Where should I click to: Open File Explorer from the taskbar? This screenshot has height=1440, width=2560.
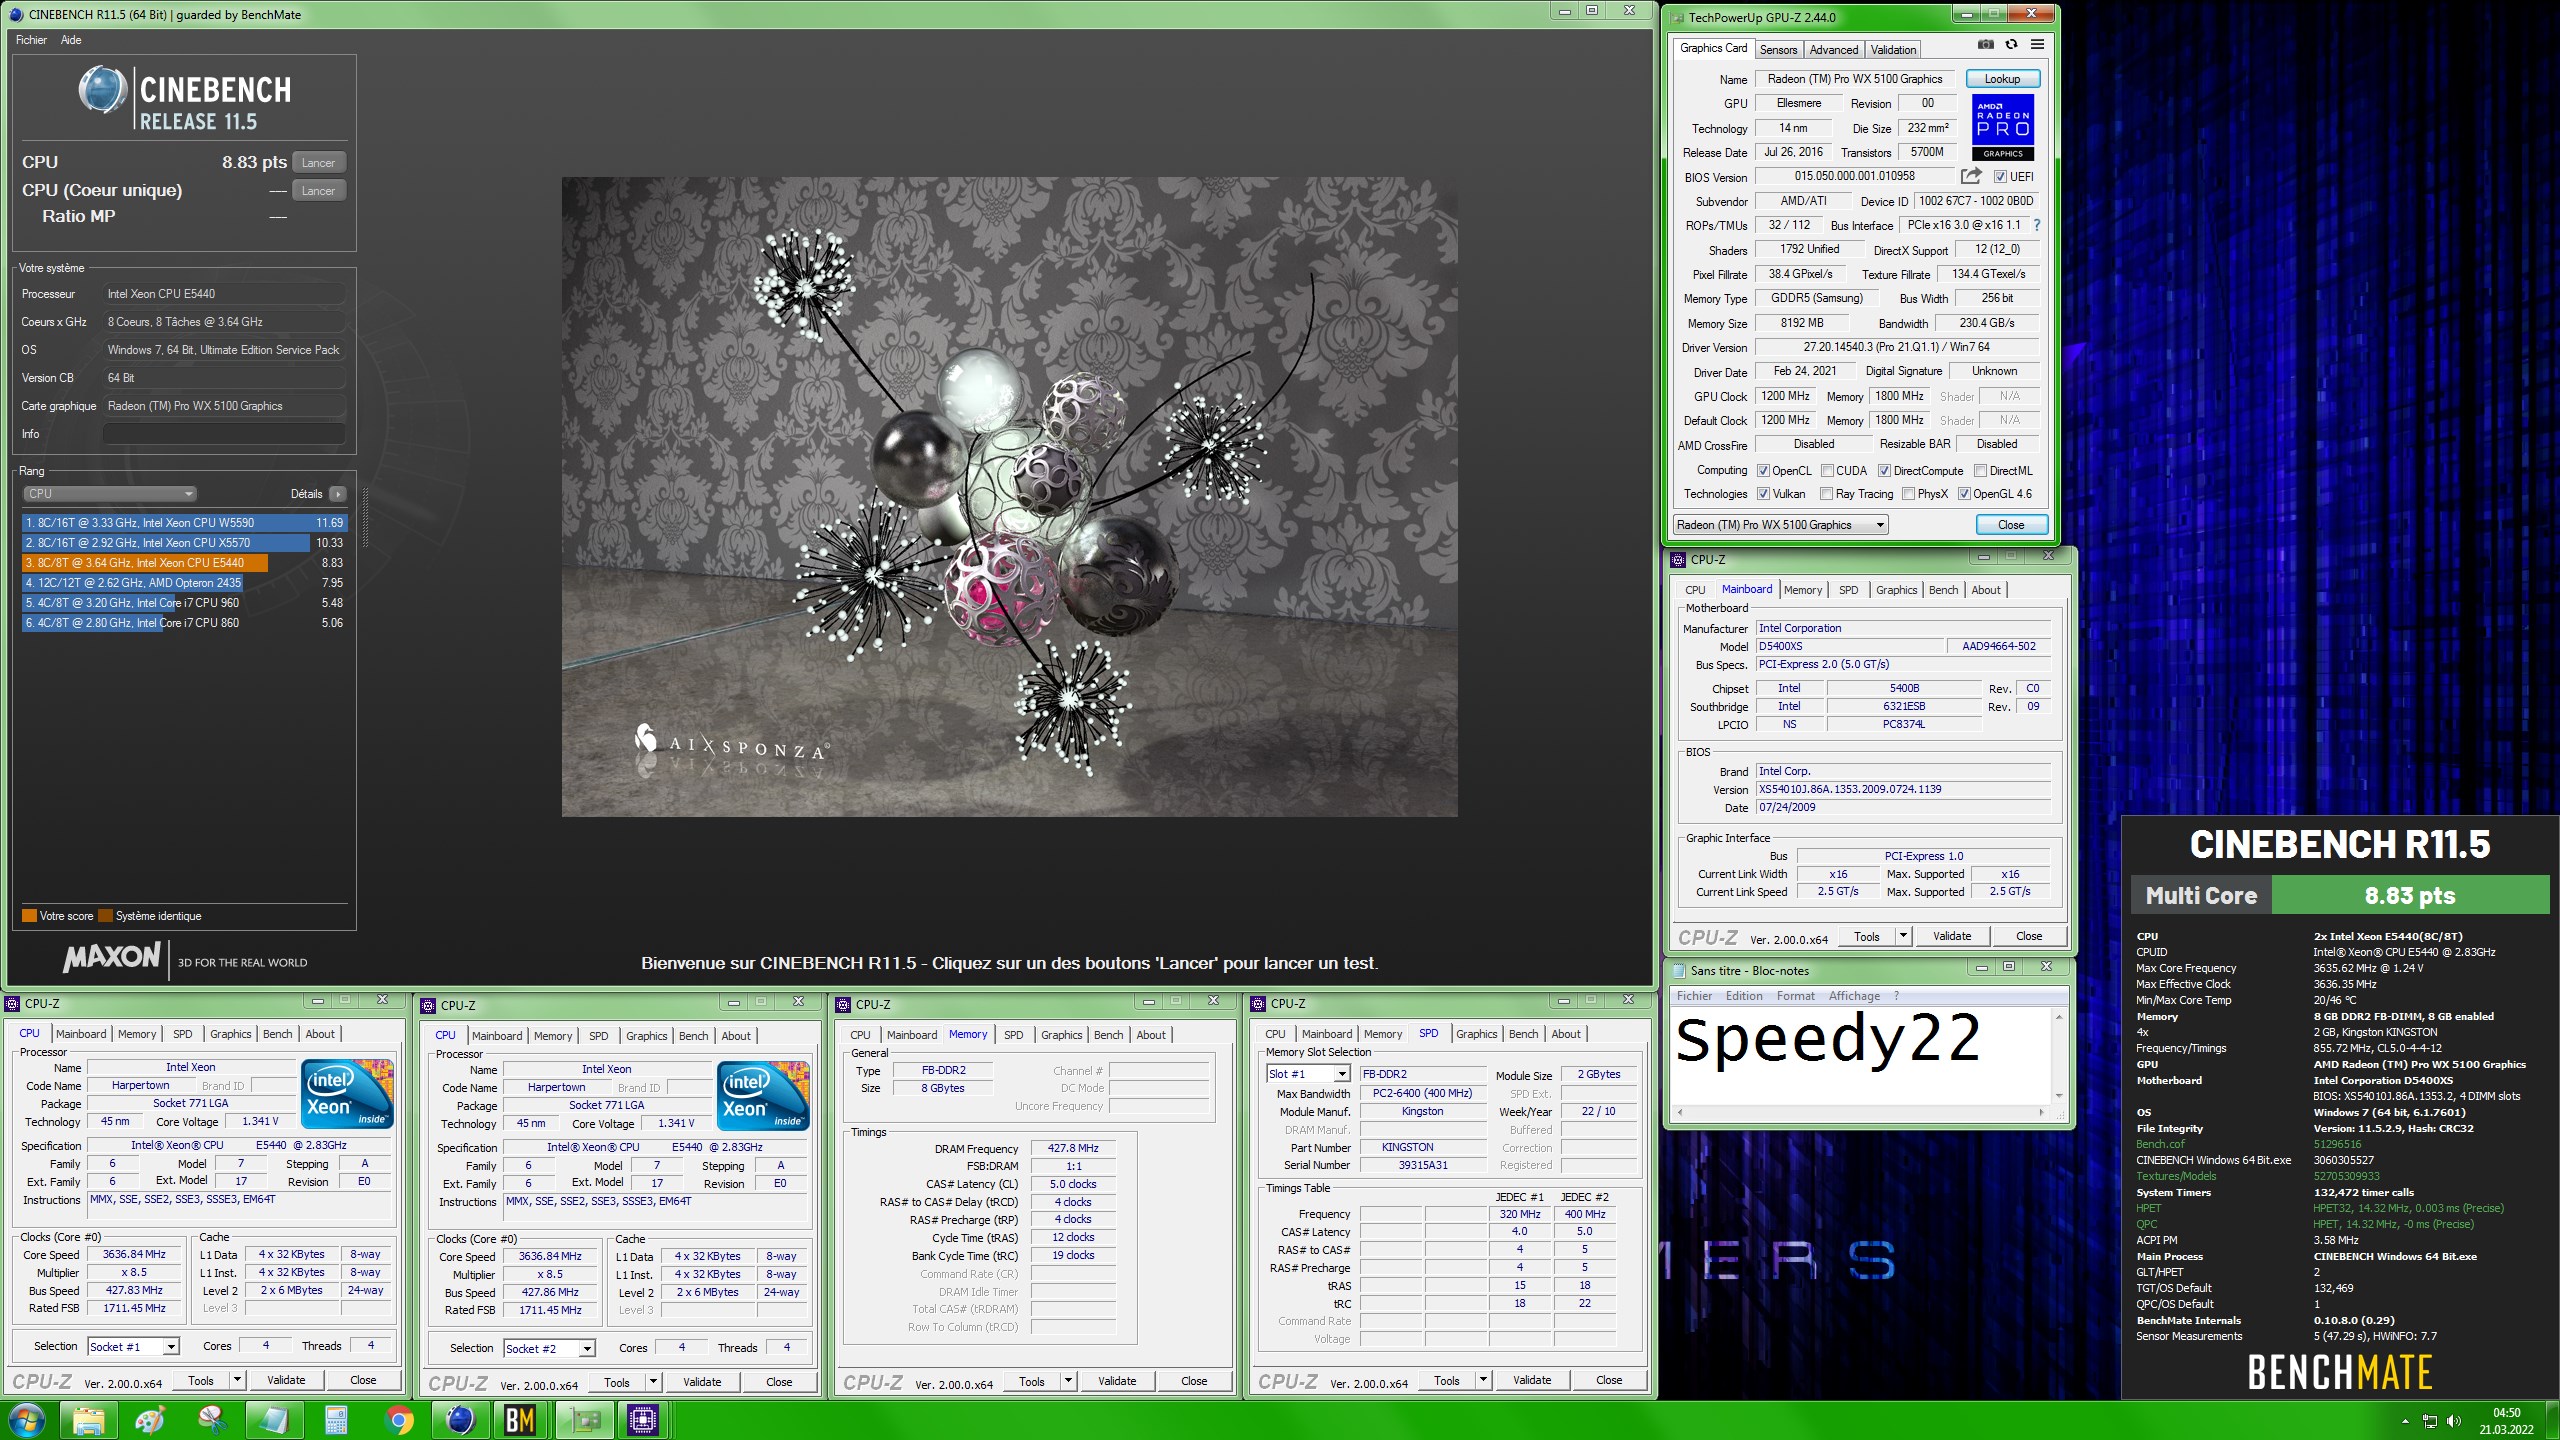(x=88, y=1420)
